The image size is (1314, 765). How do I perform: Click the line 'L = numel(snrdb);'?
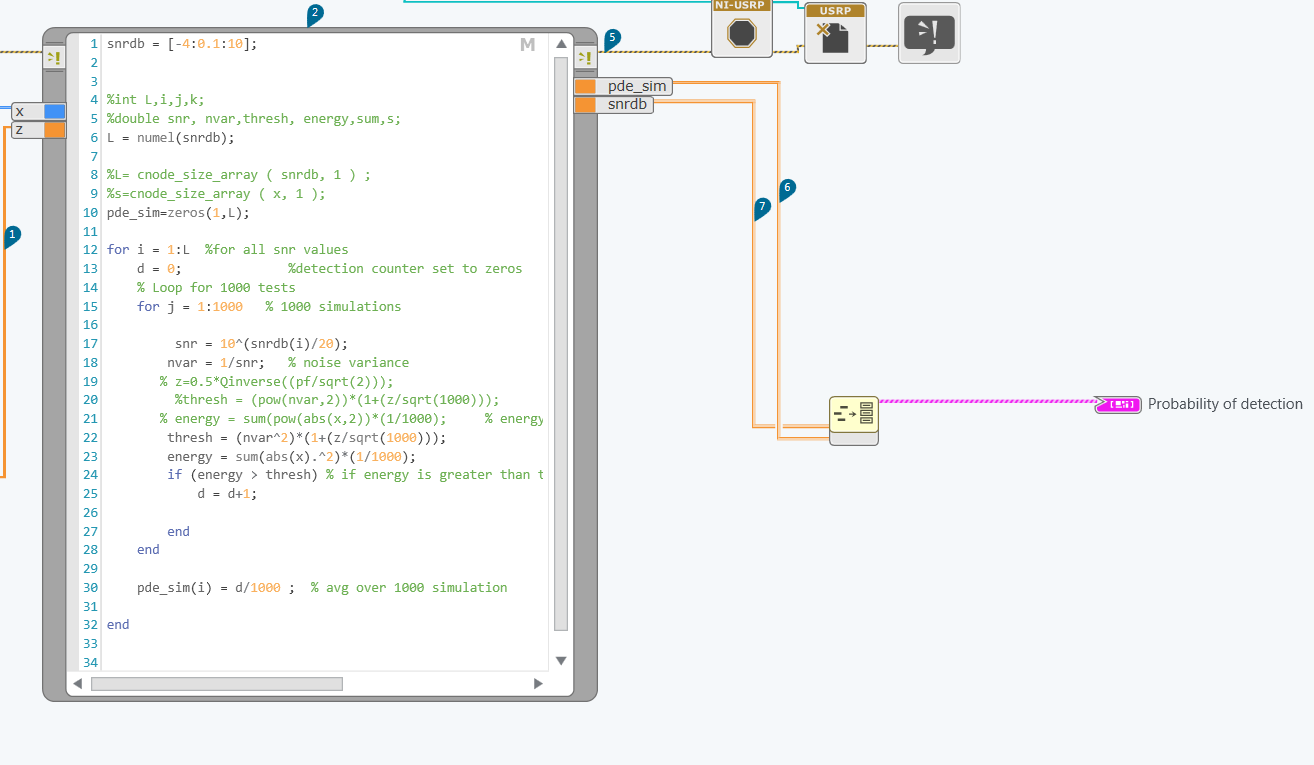tap(170, 137)
